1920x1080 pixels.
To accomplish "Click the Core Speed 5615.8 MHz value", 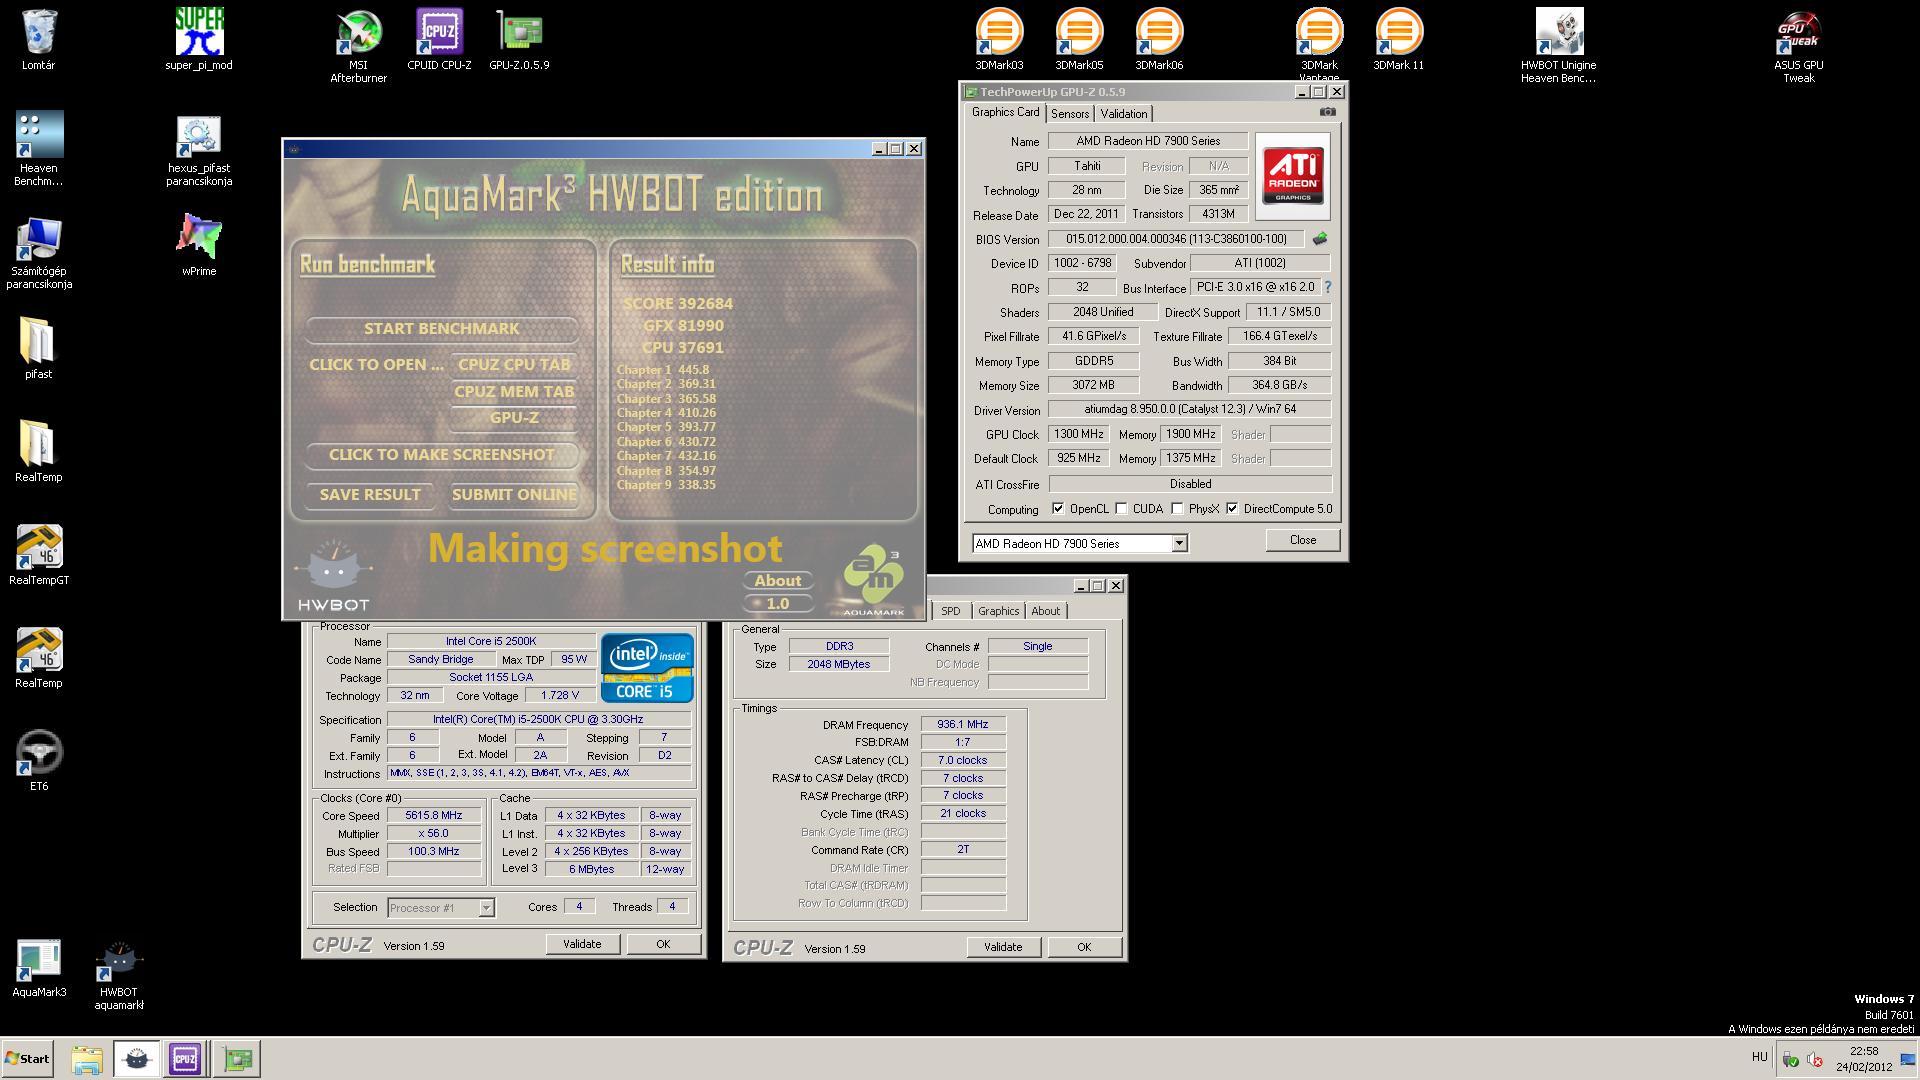I will click(434, 816).
